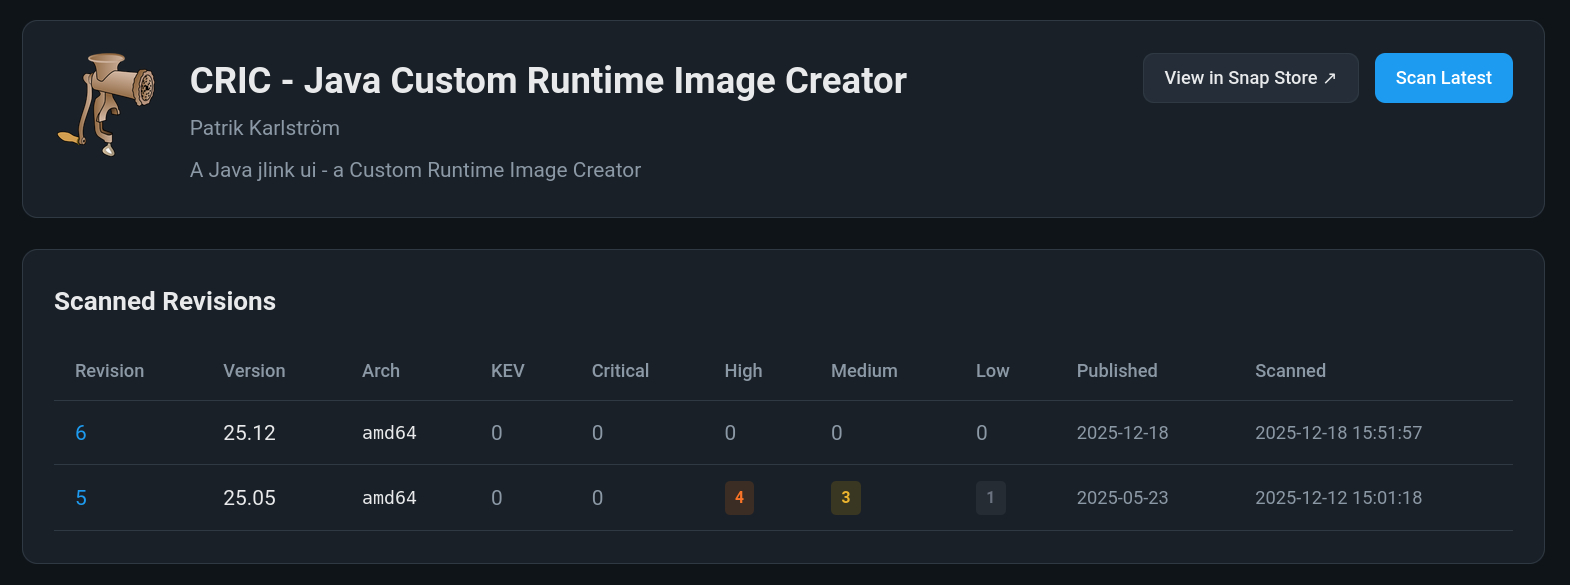This screenshot has width=1570, height=585.
Task: Click the Critical column header
Action: [x=620, y=371]
